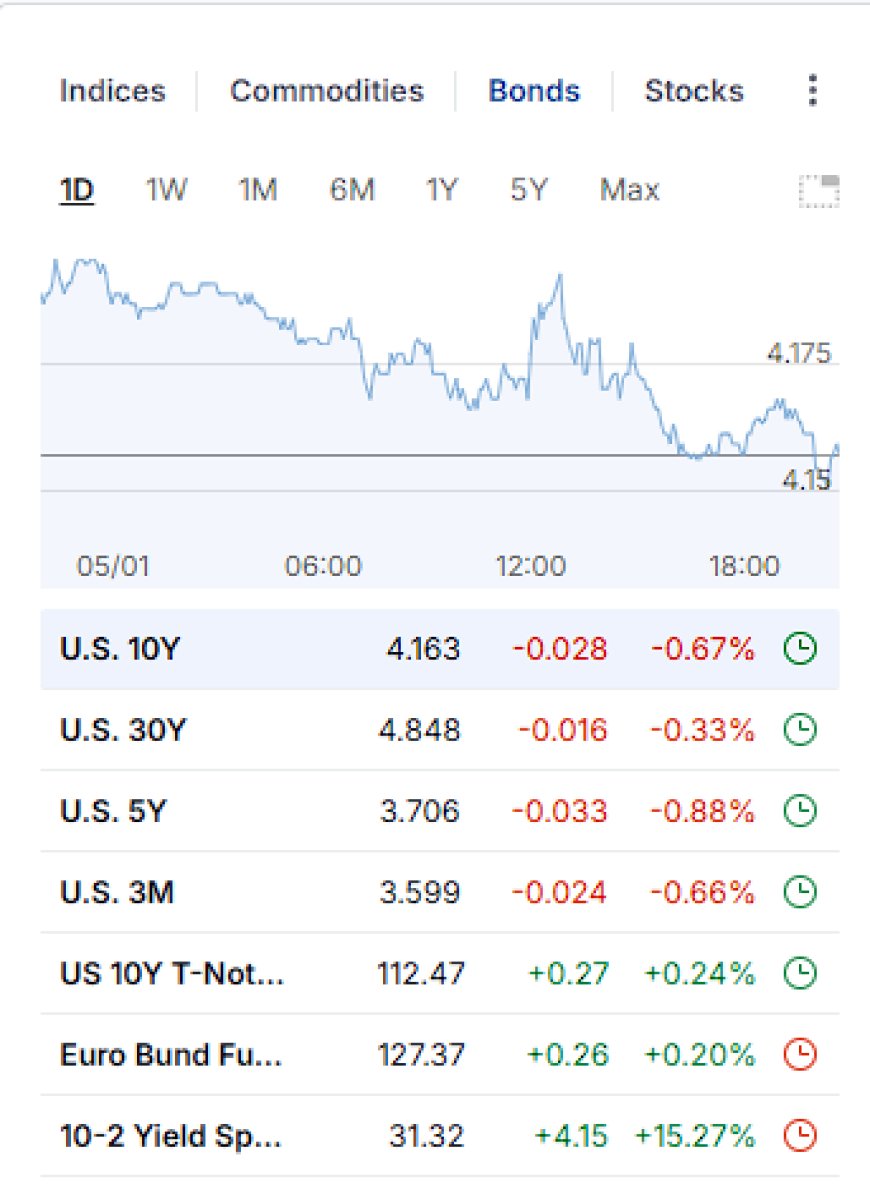Open the U.S. 30Y bond row
870x1195 pixels.
pos(440,730)
